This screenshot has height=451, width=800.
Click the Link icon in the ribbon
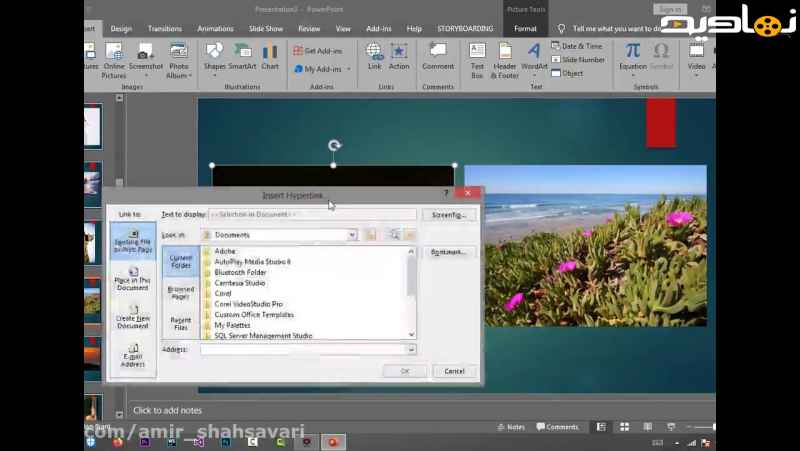[374, 57]
